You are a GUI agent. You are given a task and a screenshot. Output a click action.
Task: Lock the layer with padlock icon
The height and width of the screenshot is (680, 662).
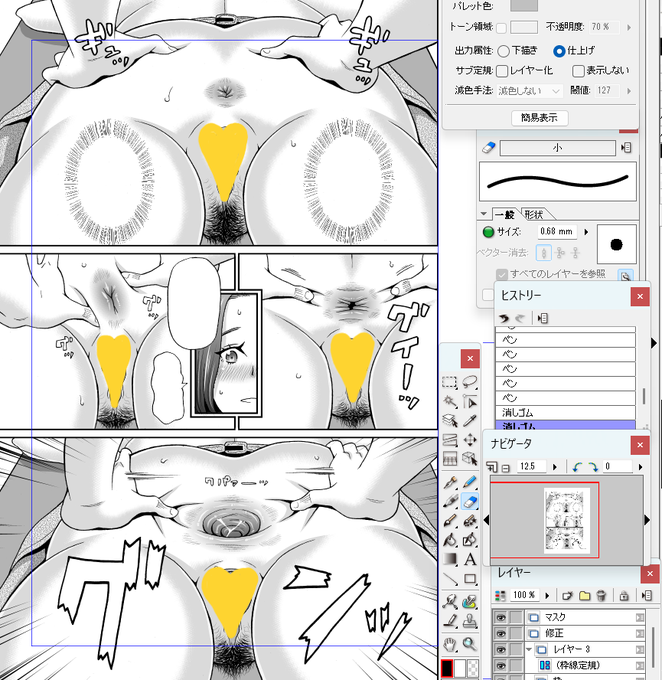click(x=624, y=595)
